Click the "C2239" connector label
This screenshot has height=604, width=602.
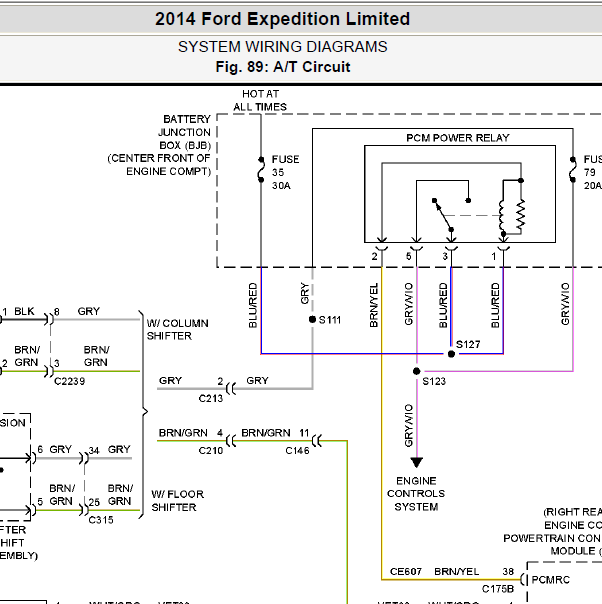pyautogui.click(x=69, y=381)
